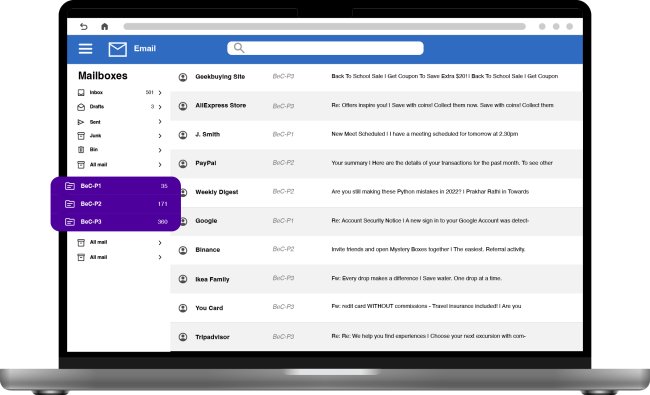Focus the email search field

coord(325,48)
